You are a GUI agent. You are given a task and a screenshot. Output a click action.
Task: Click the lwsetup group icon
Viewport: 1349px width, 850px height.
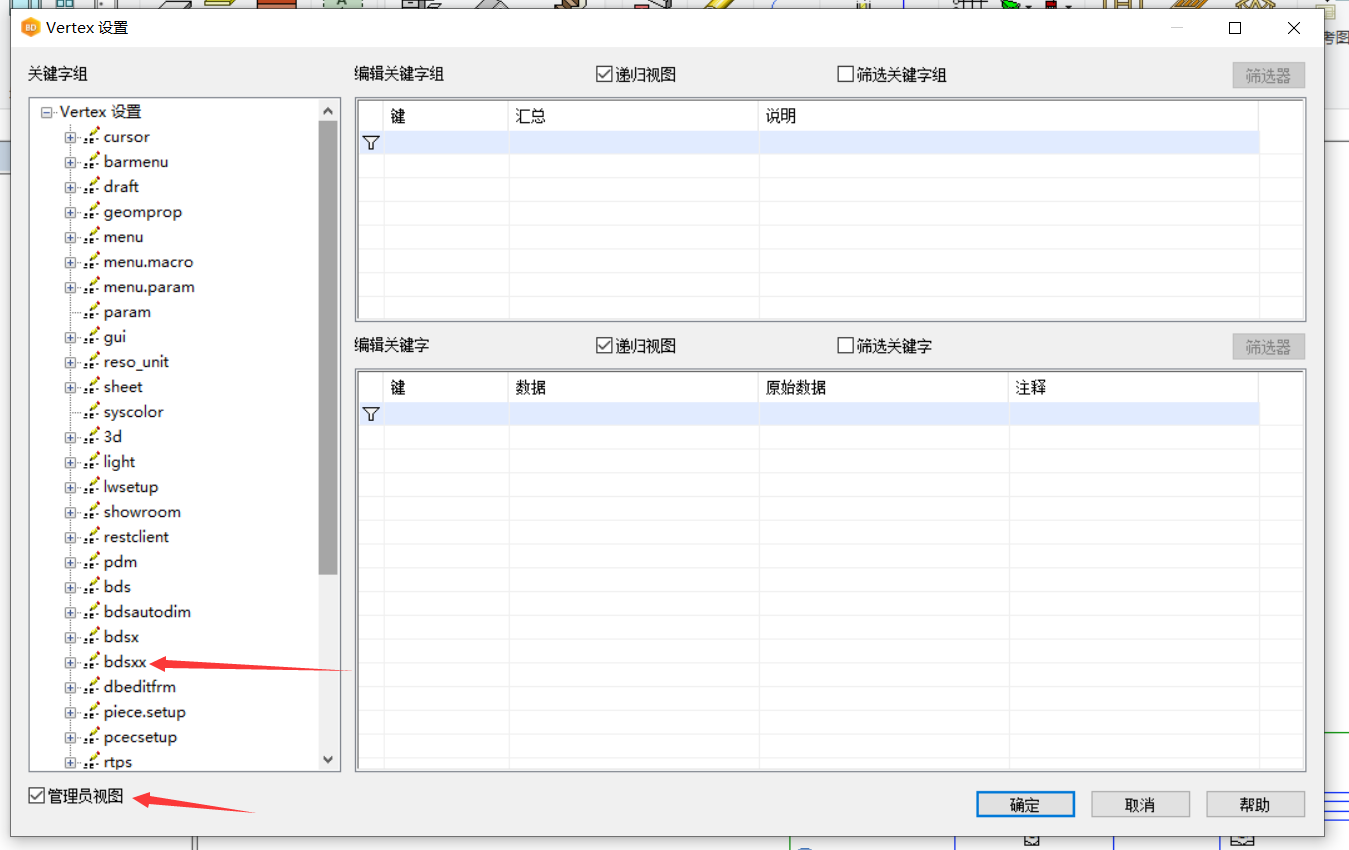point(92,487)
